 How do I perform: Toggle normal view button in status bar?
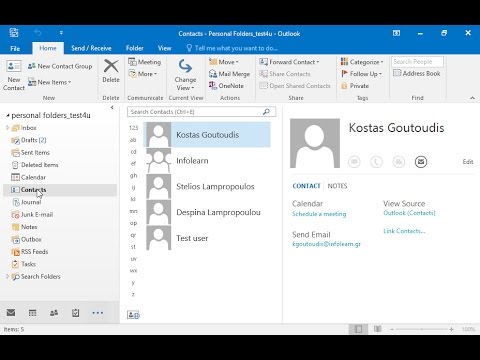(358, 329)
